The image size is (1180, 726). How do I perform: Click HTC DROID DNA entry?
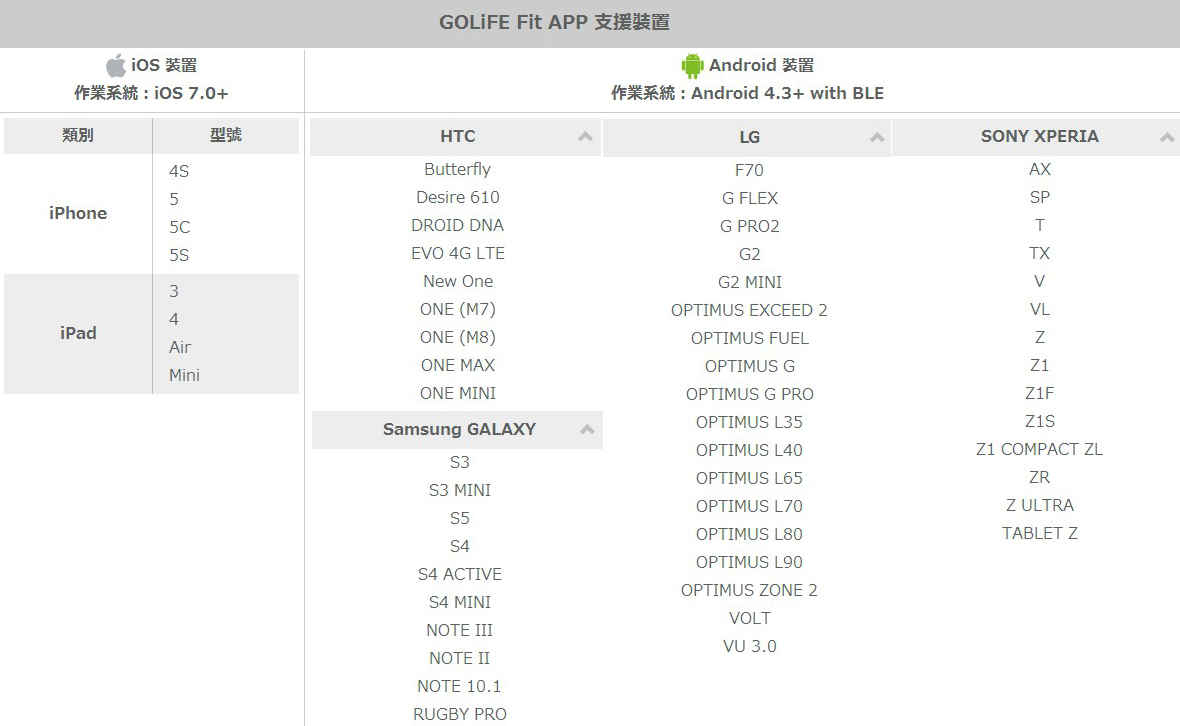point(458,226)
